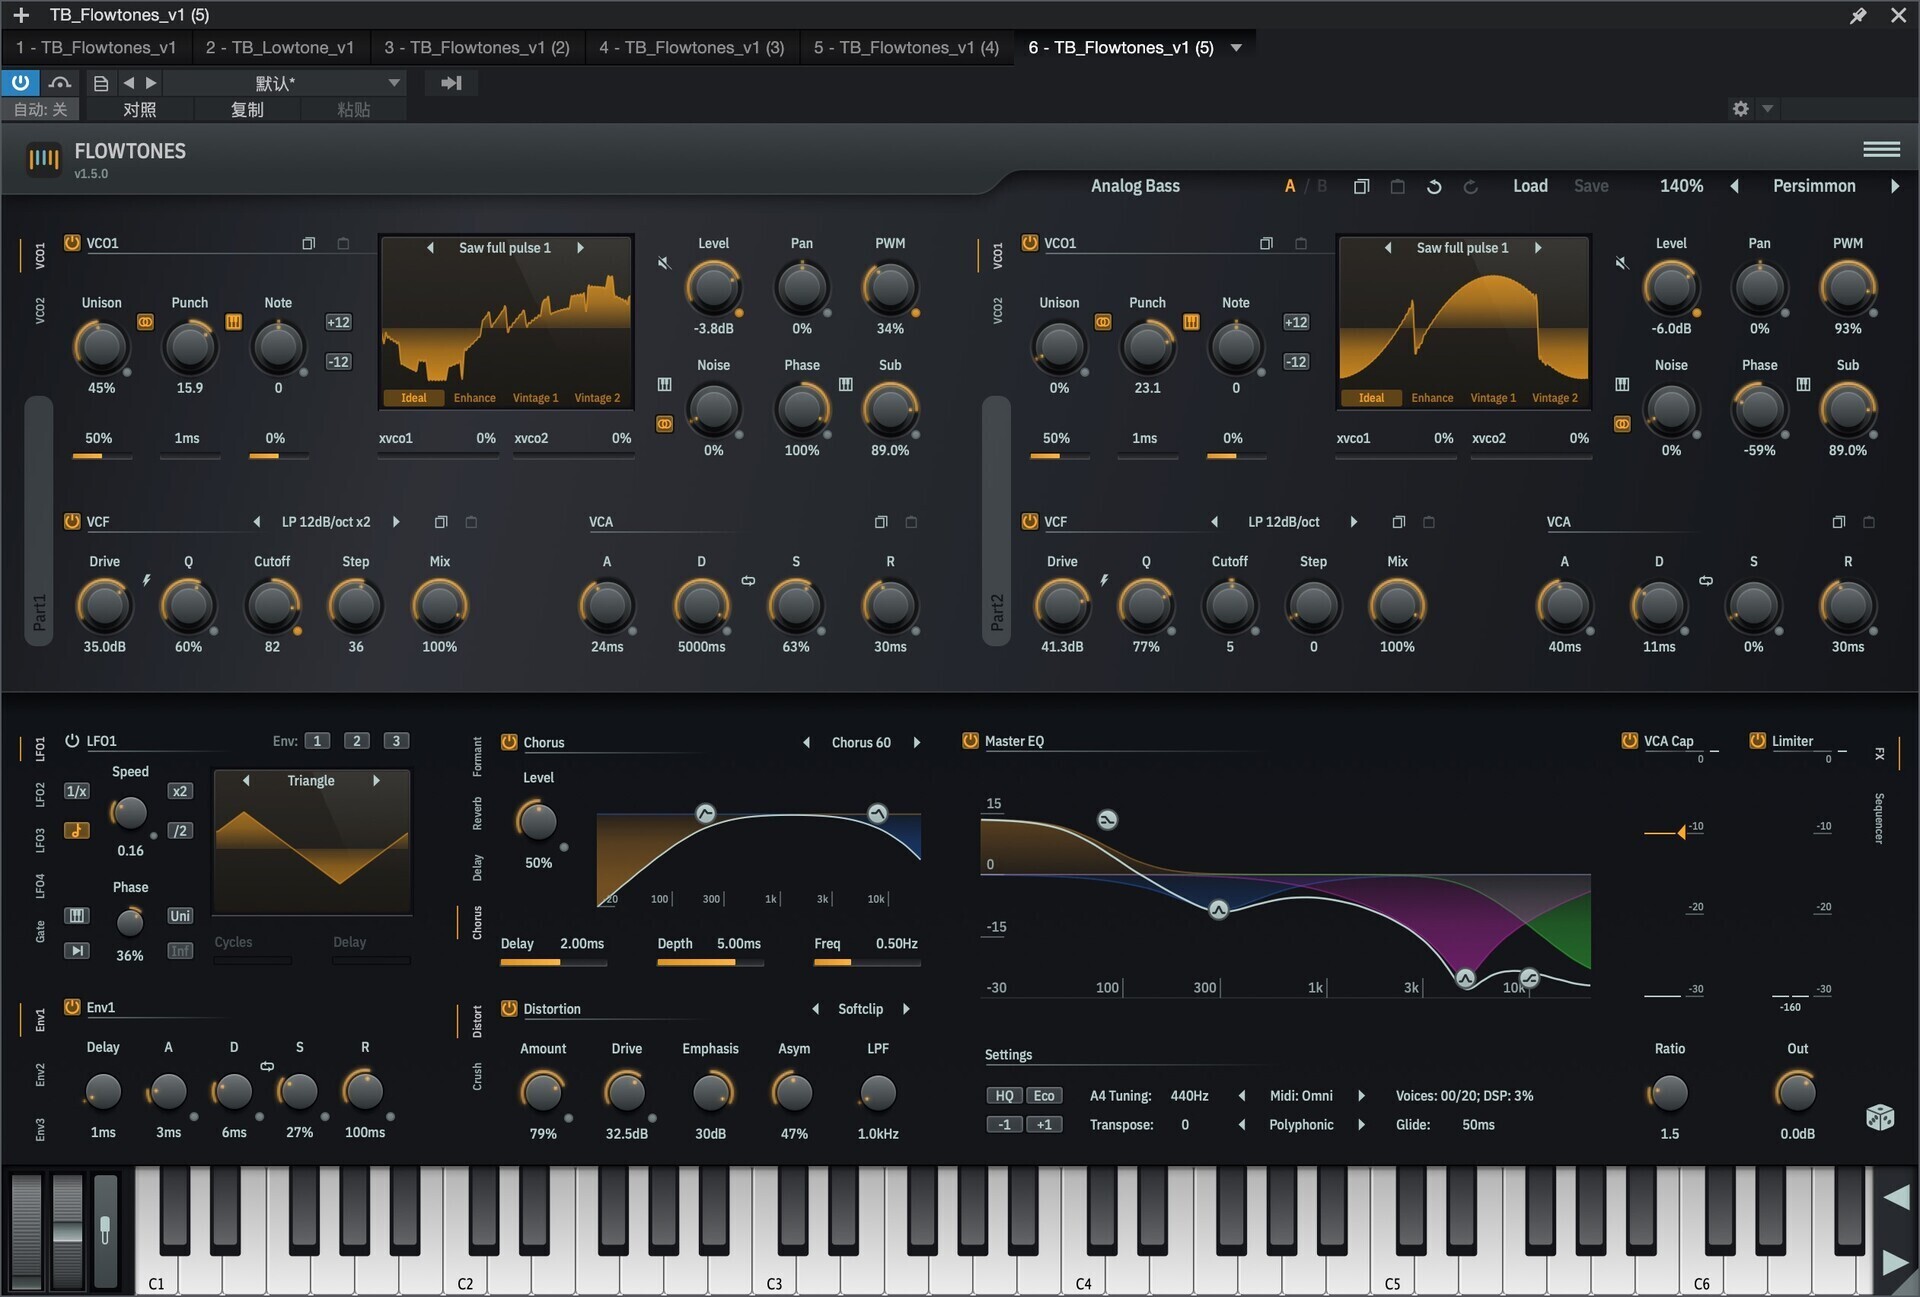Select next filter type after LP 12dB/oct x2

[396, 522]
